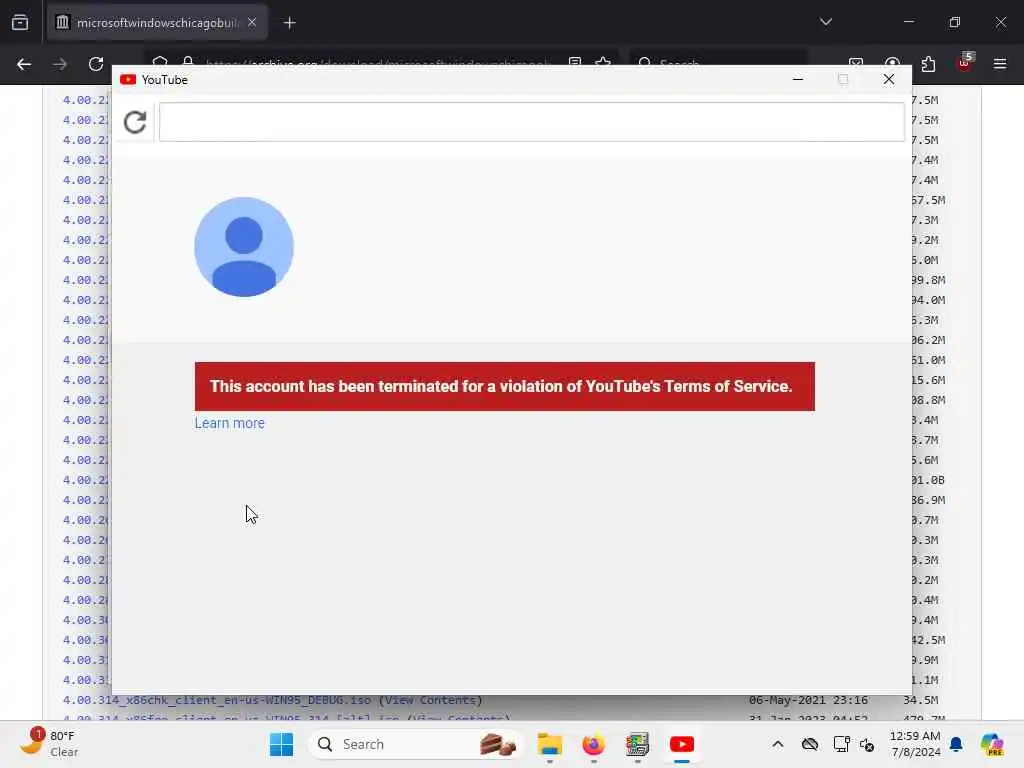The image size is (1024, 768).
Task: Bookmark this page with the star icon
Action: pyautogui.click(x=603, y=63)
